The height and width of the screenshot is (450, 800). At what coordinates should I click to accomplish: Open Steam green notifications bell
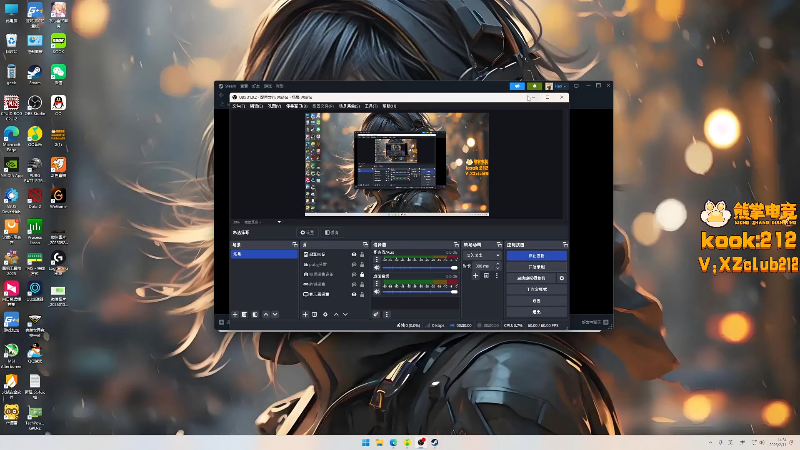point(534,86)
